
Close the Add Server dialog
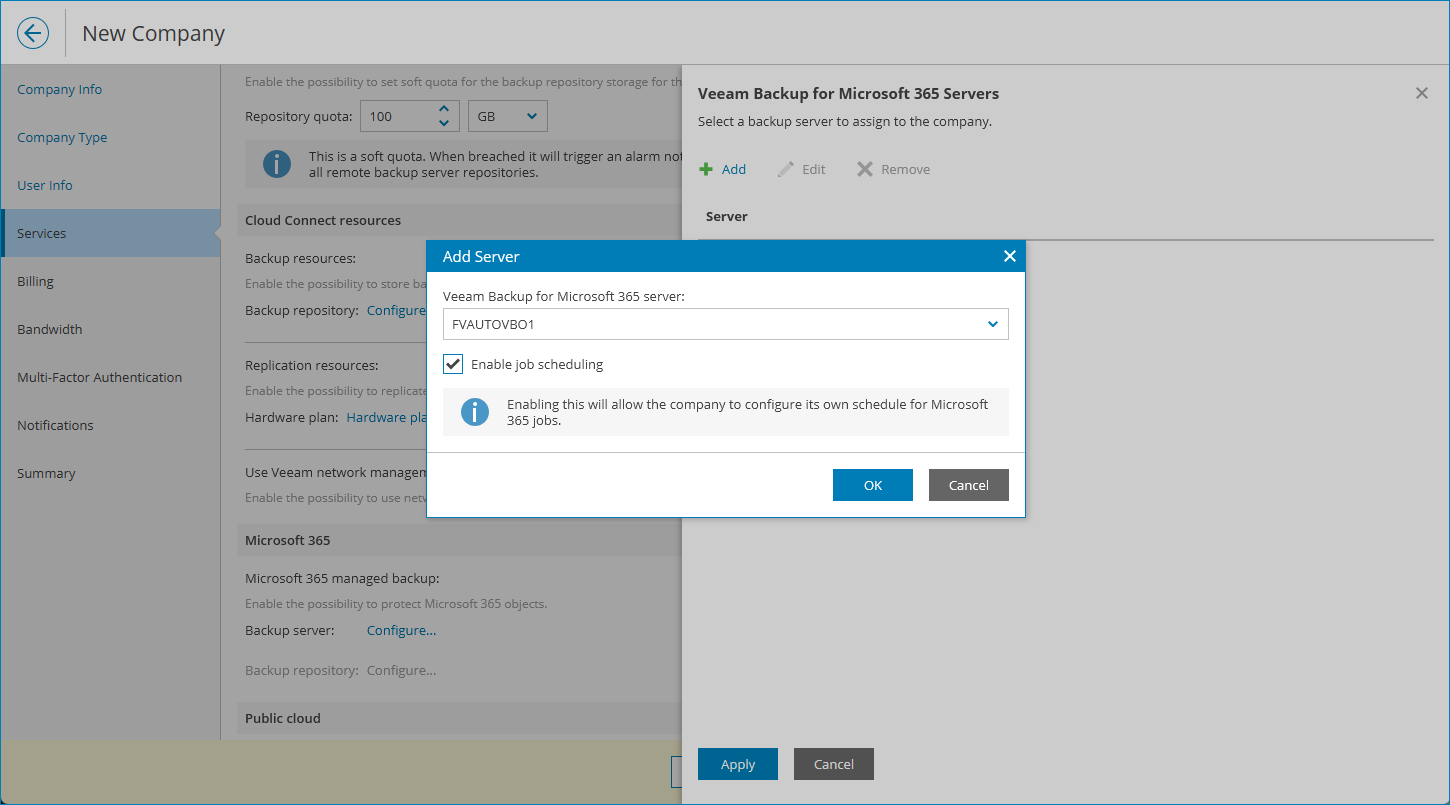[x=1009, y=257]
